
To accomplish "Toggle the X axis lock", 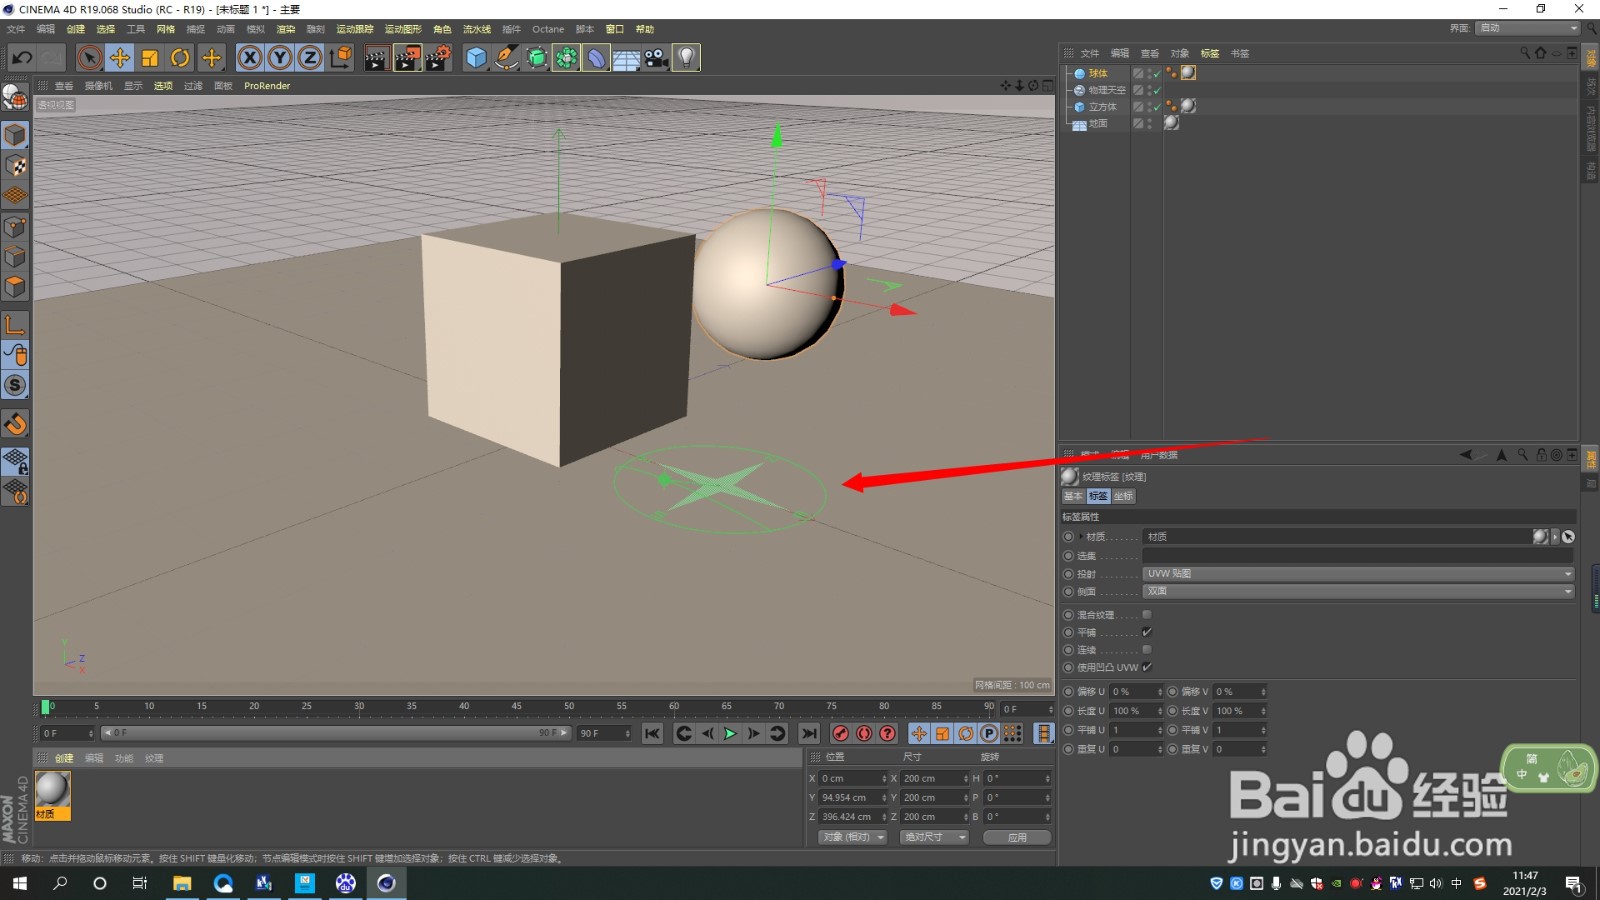I will [x=250, y=58].
